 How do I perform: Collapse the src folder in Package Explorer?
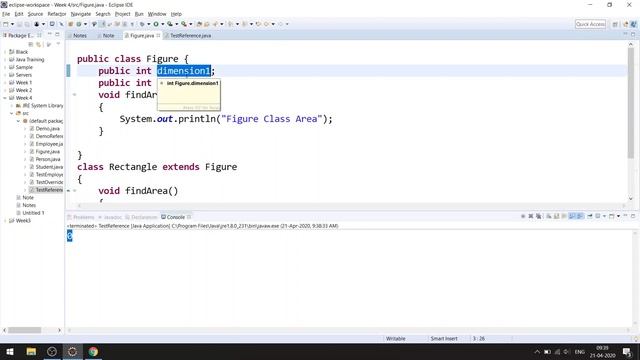pos(12,113)
